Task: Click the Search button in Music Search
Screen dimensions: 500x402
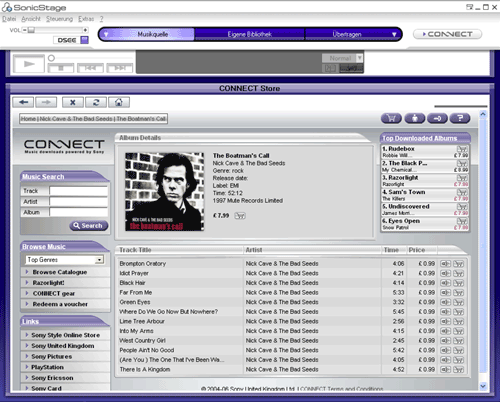Action: point(89,226)
